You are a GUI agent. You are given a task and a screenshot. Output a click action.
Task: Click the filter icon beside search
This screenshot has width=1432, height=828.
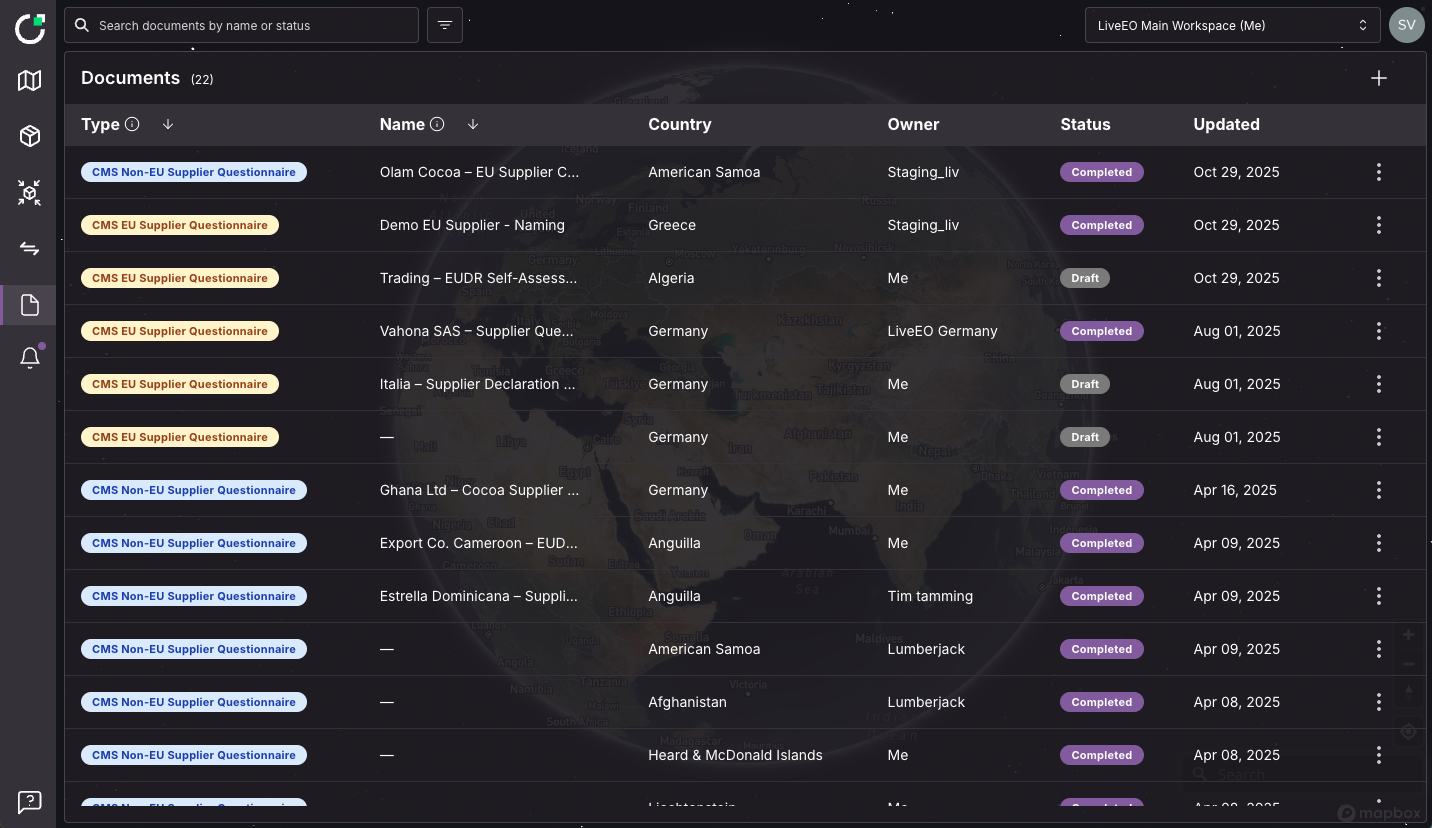coord(445,25)
